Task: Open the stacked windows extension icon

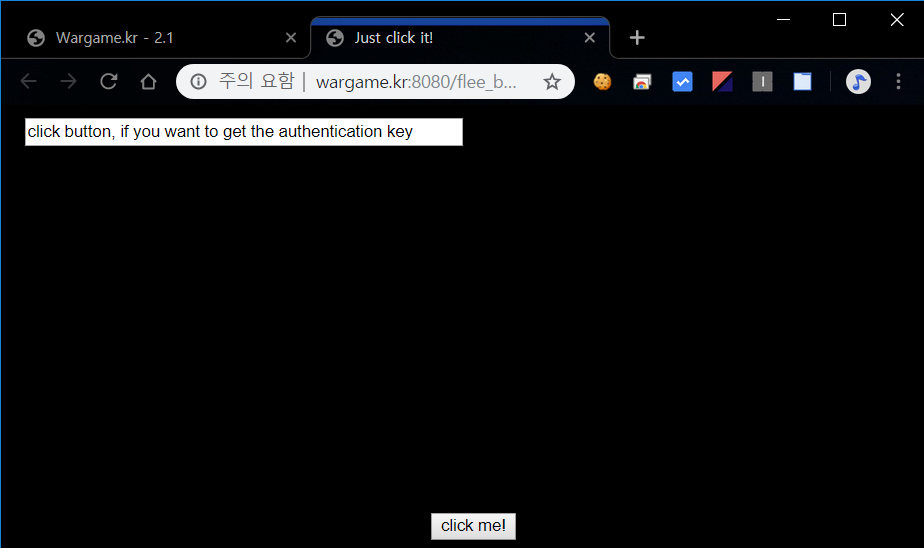Action: pos(642,81)
